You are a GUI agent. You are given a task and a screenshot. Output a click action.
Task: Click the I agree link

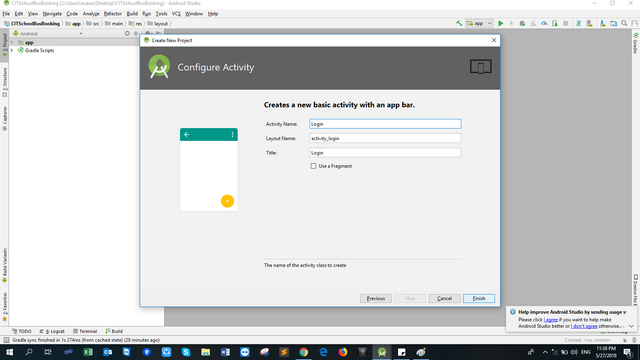(x=551, y=320)
